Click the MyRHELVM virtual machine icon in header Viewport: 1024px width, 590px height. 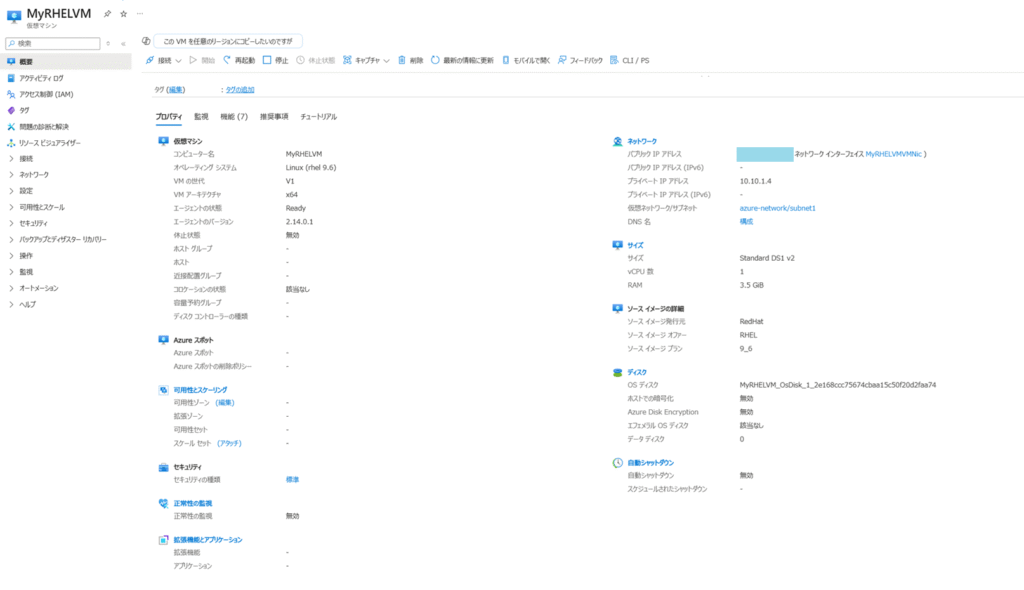coord(14,16)
